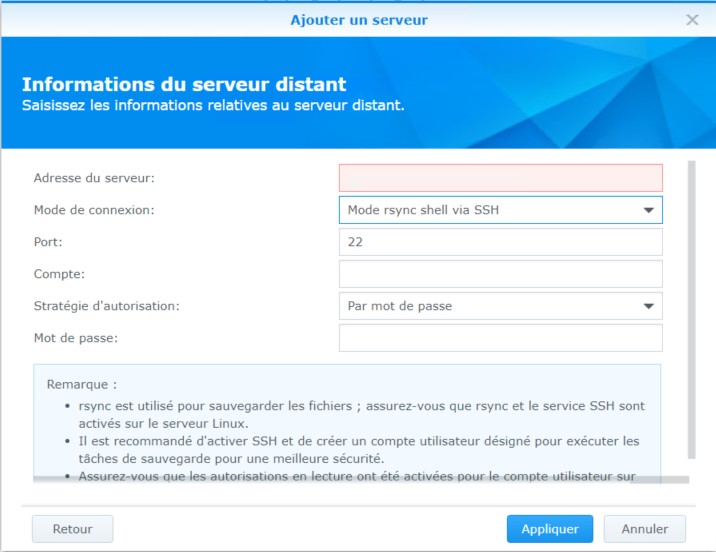The width and height of the screenshot is (716, 552).
Task: Click the Compte text field
Action: point(500,274)
